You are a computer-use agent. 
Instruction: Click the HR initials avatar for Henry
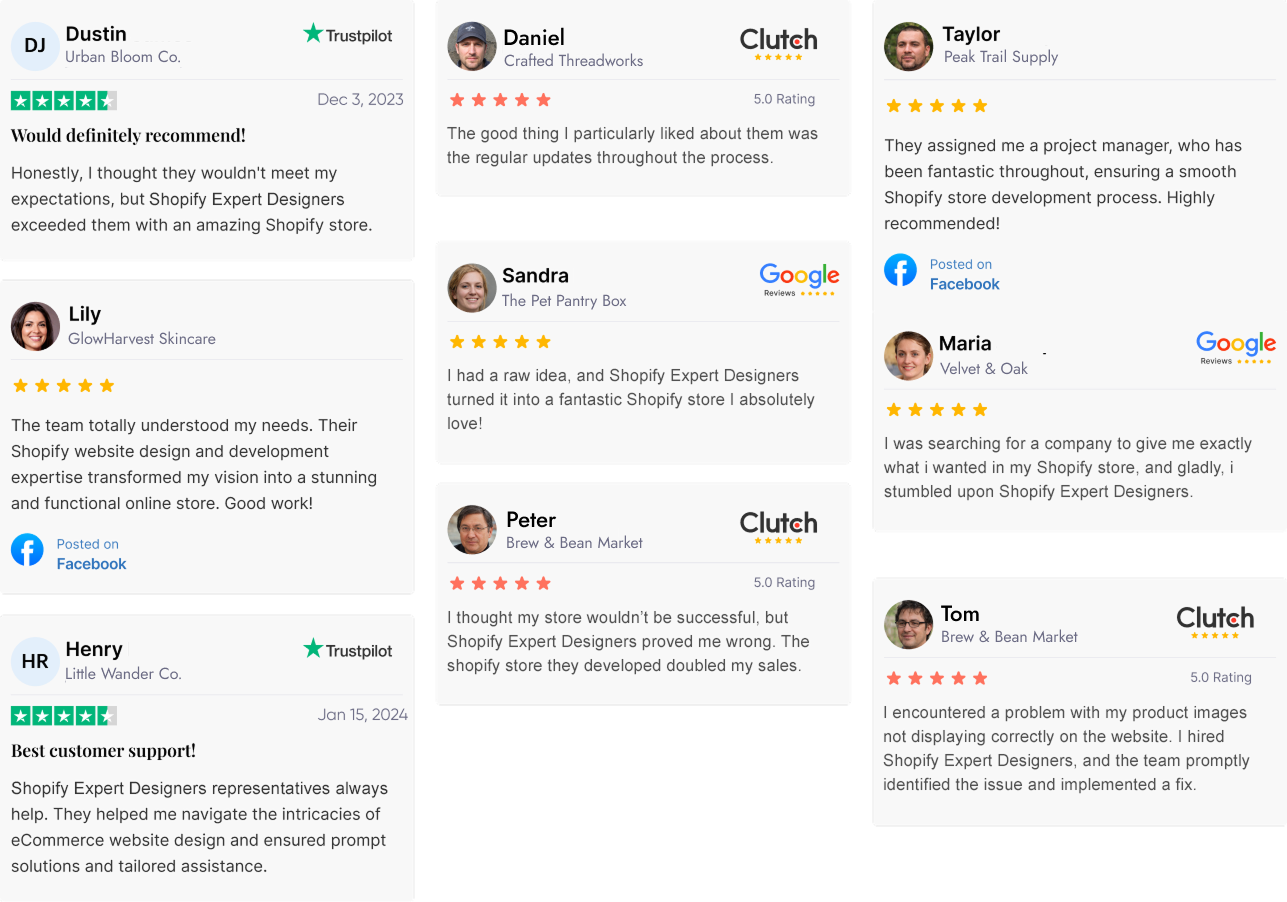coord(35,661)
